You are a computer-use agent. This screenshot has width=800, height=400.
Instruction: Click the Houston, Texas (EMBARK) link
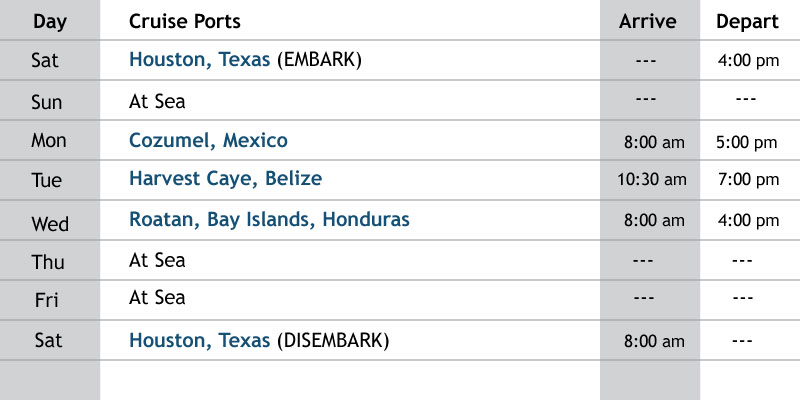tap(200, 60)
